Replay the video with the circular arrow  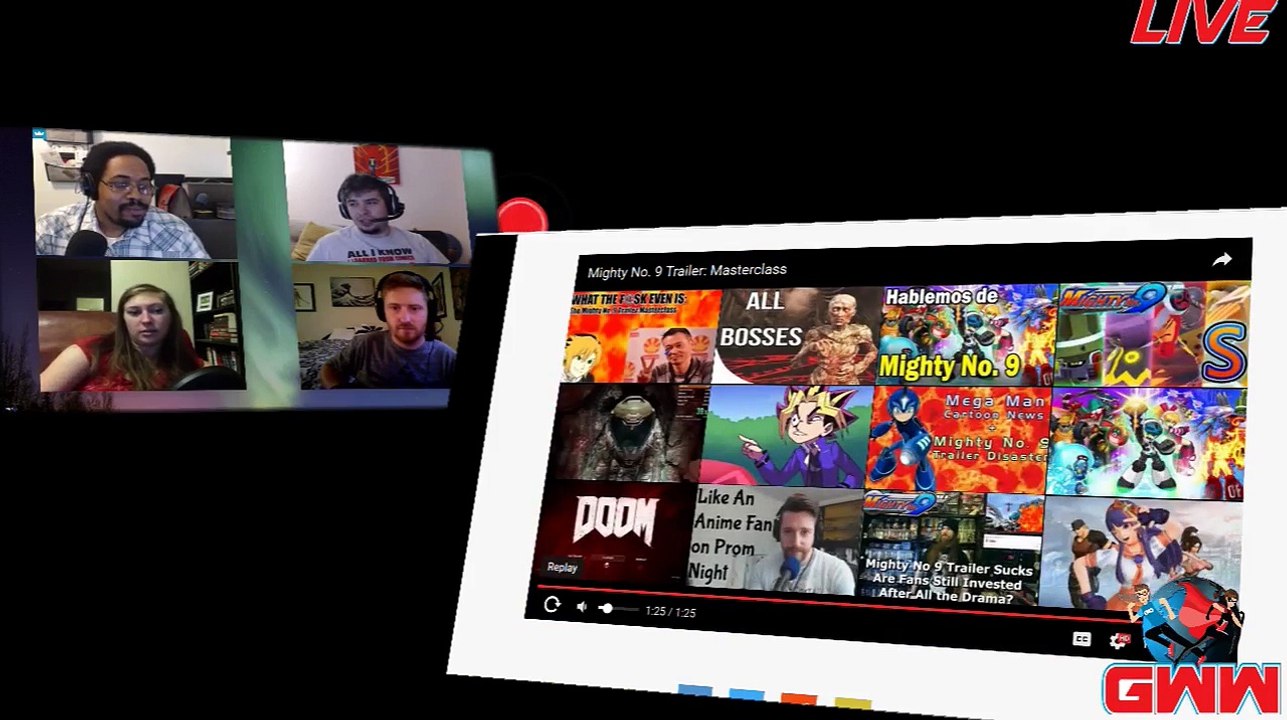point(552,604)
